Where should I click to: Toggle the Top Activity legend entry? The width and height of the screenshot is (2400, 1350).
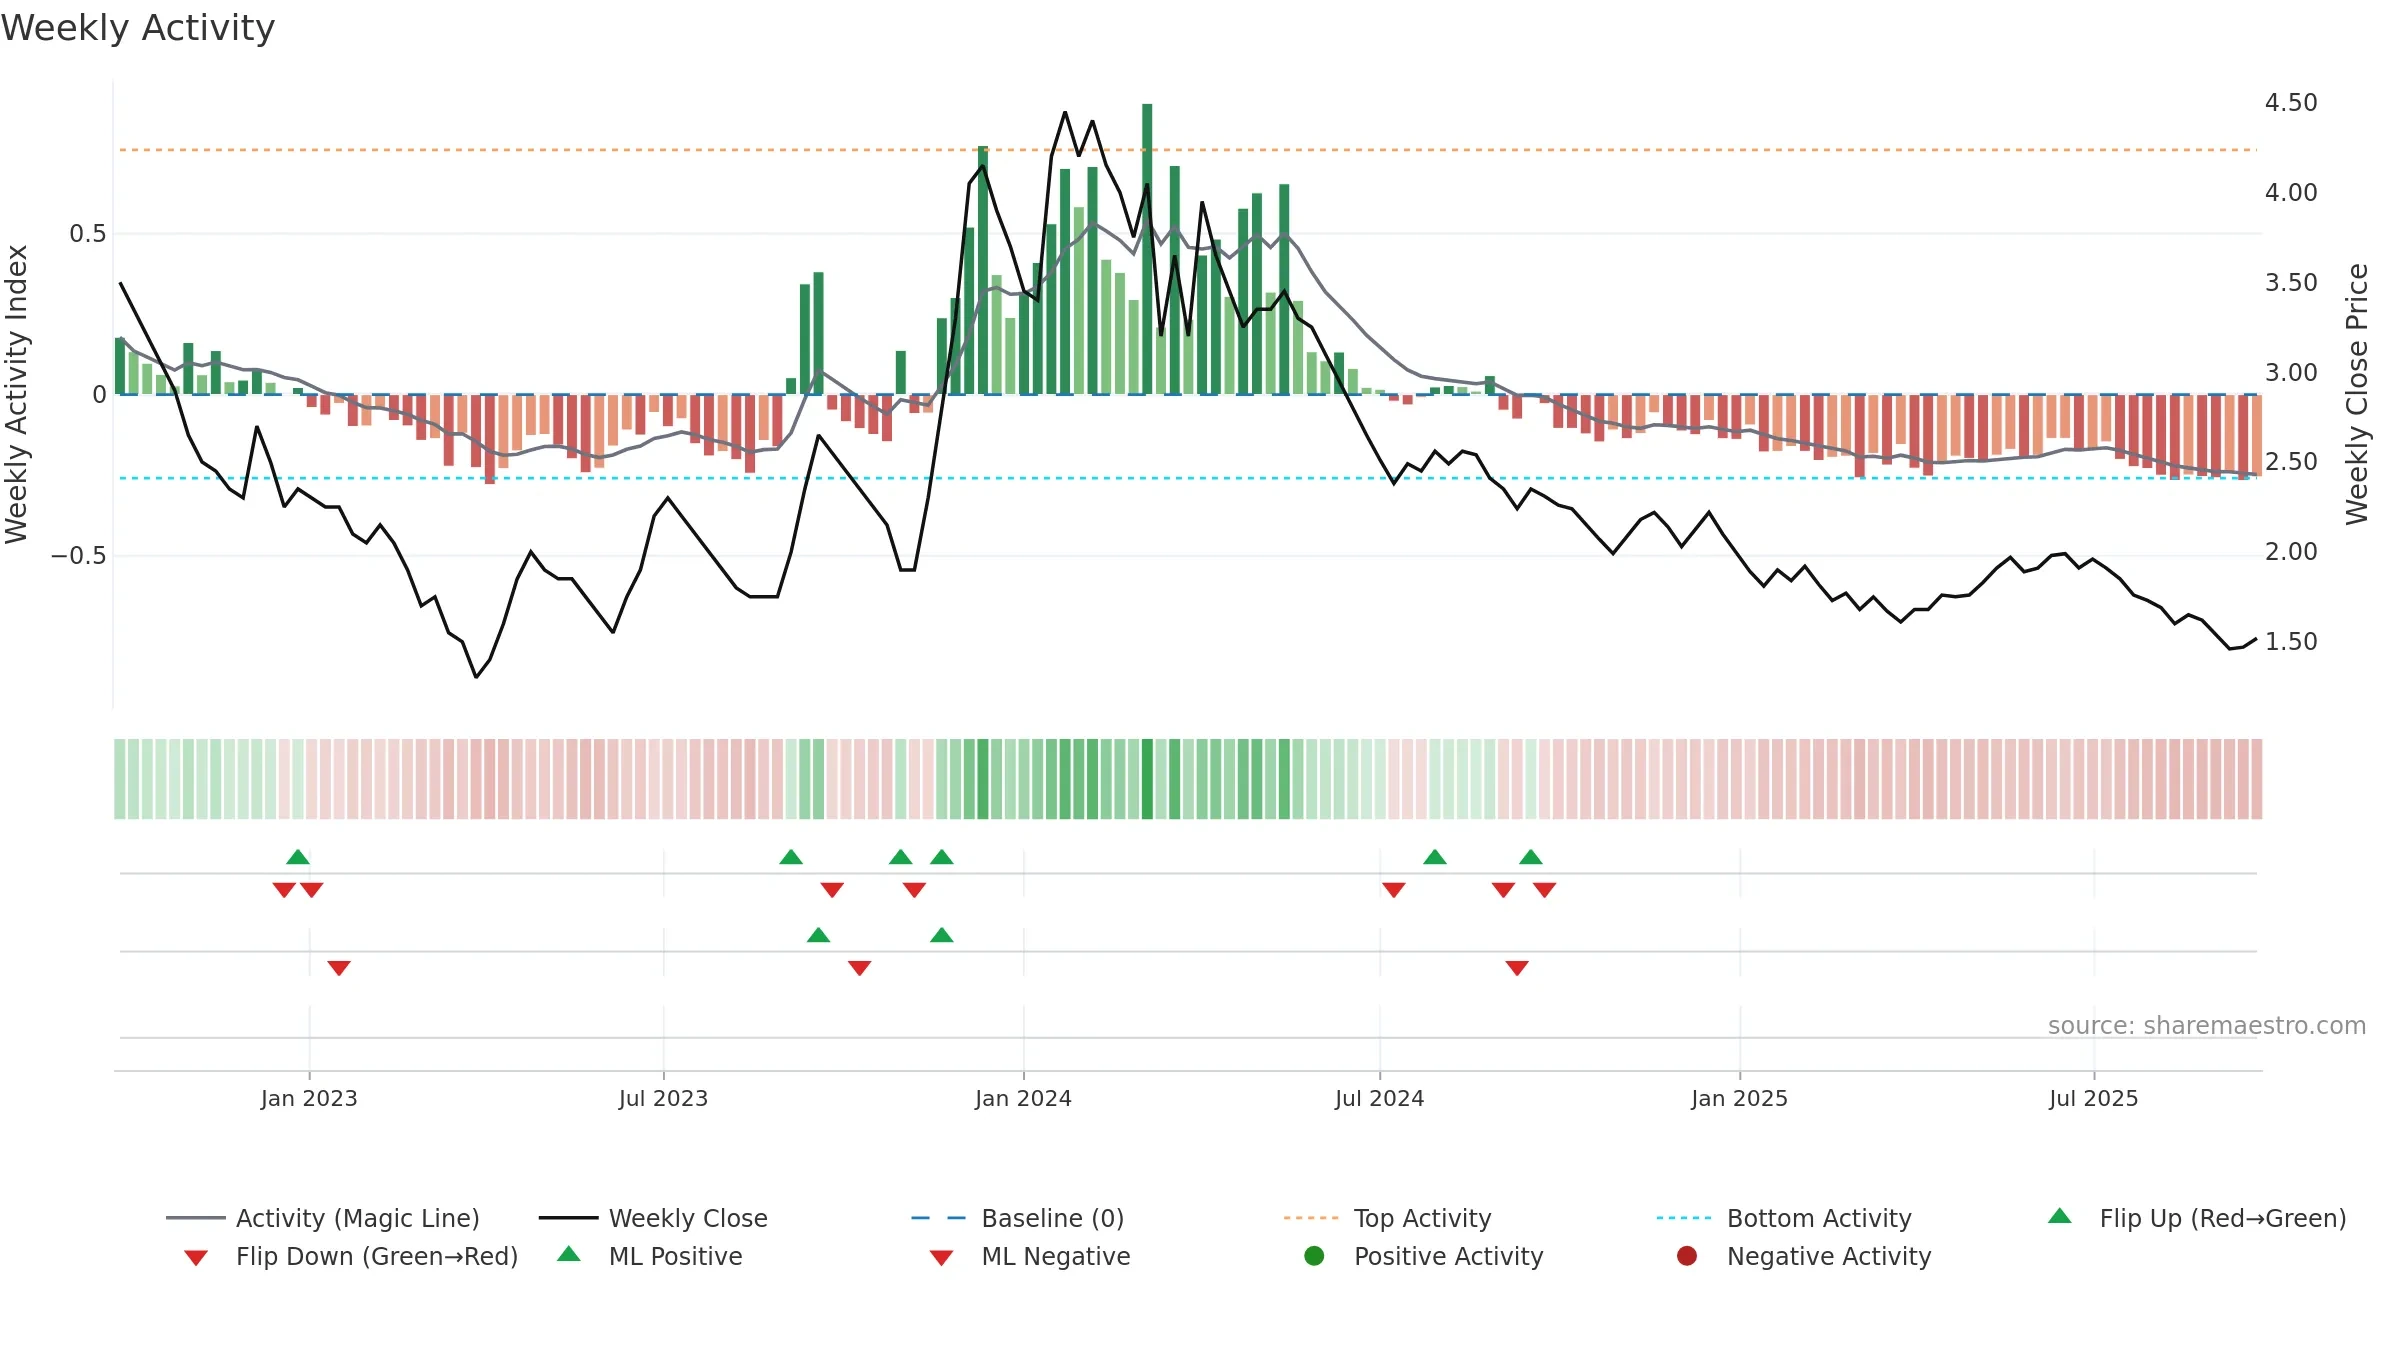point(1388,1218)
